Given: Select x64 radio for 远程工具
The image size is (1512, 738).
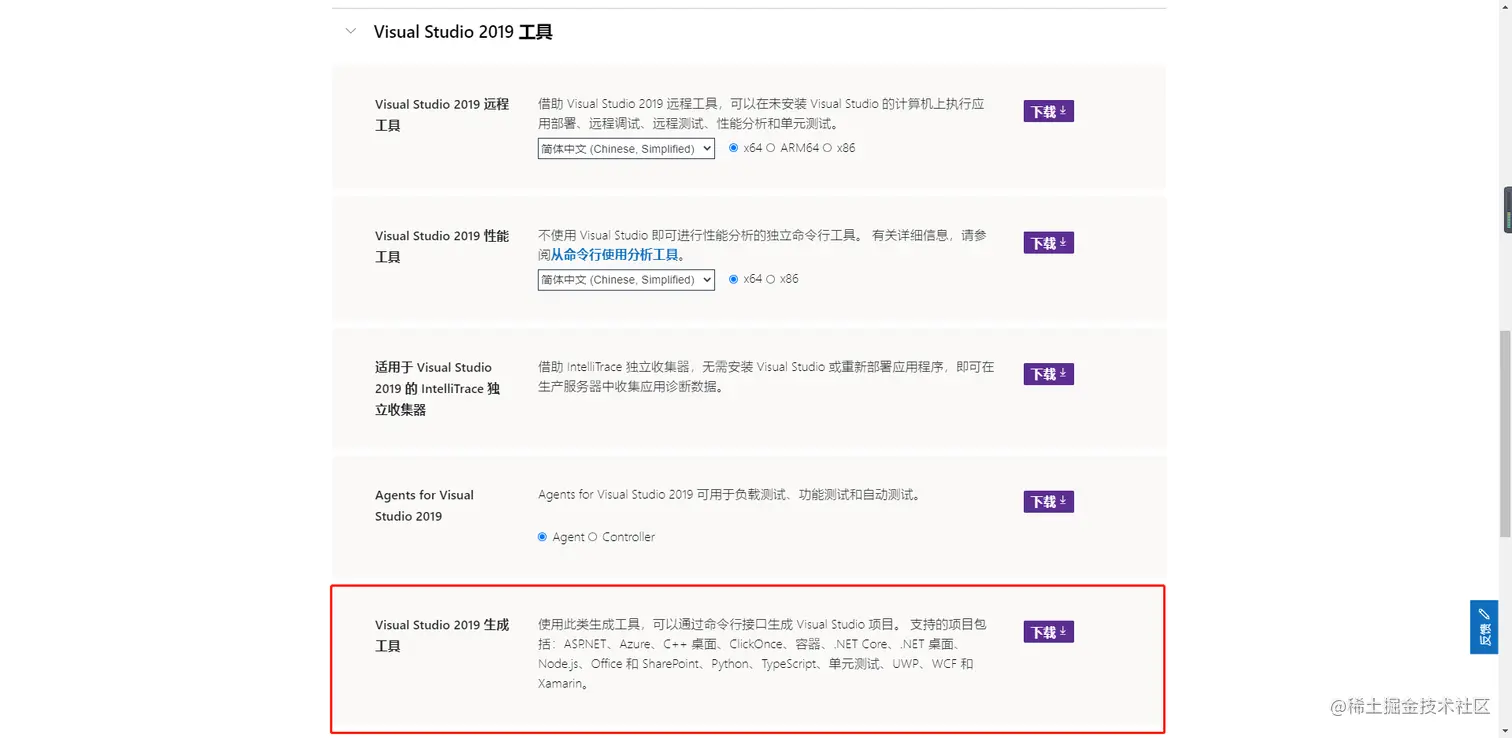Looking at the screenshot, I should (734, 148).
